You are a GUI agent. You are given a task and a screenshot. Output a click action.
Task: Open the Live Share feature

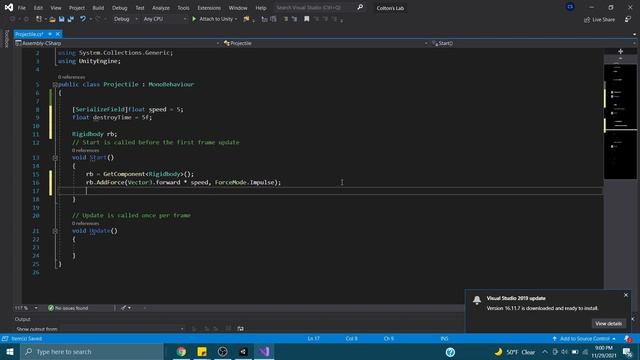tap(600, 20)
